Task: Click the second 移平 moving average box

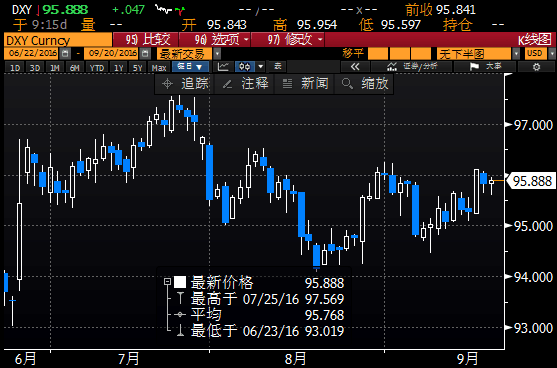Action: click(400, 54)
